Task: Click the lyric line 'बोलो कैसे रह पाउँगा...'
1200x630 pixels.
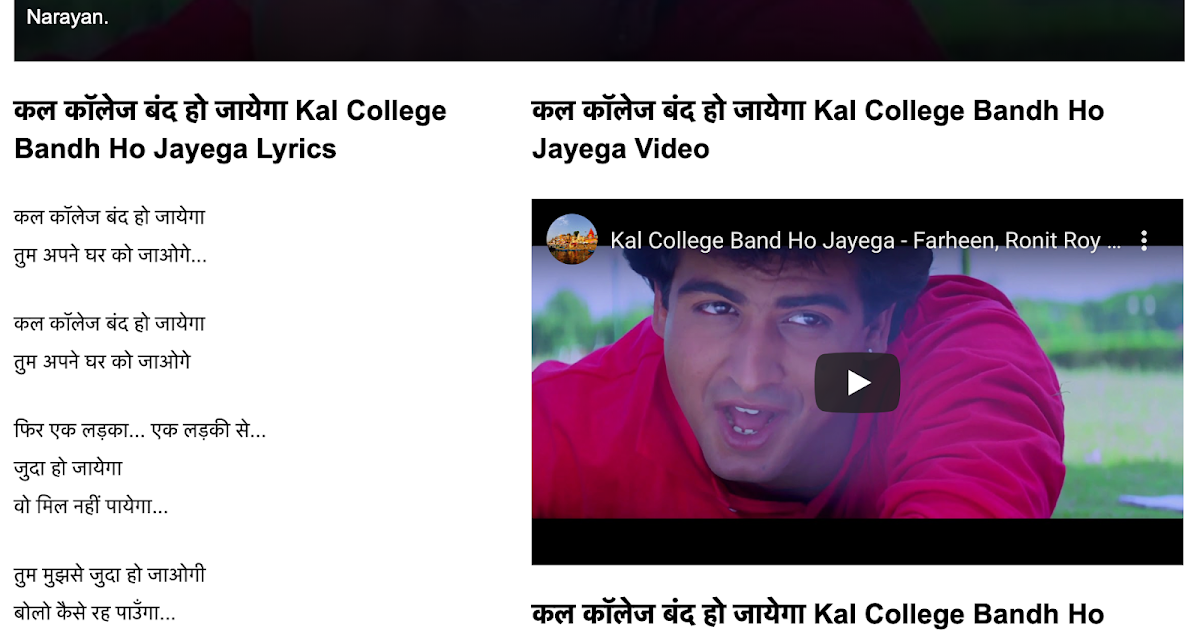Action: point(95,611)
